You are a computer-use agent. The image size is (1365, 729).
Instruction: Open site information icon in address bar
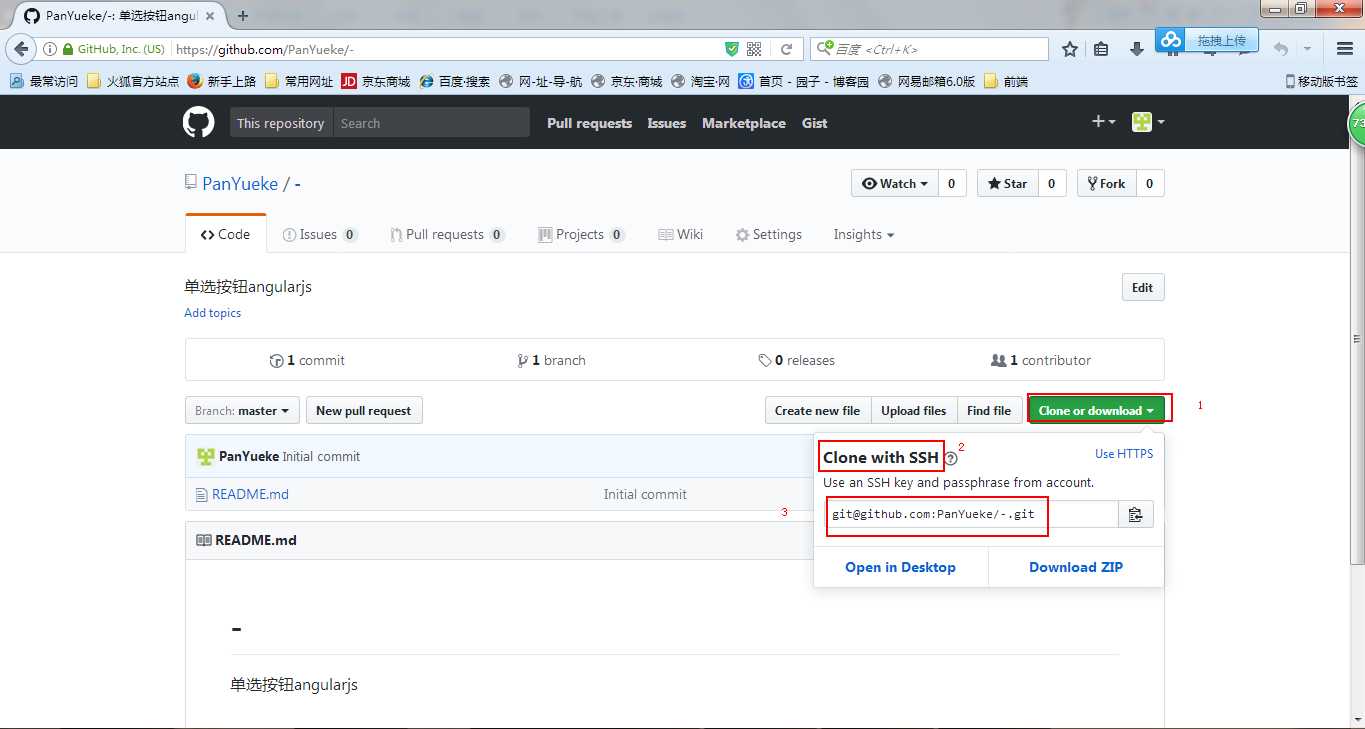(49, 49)
